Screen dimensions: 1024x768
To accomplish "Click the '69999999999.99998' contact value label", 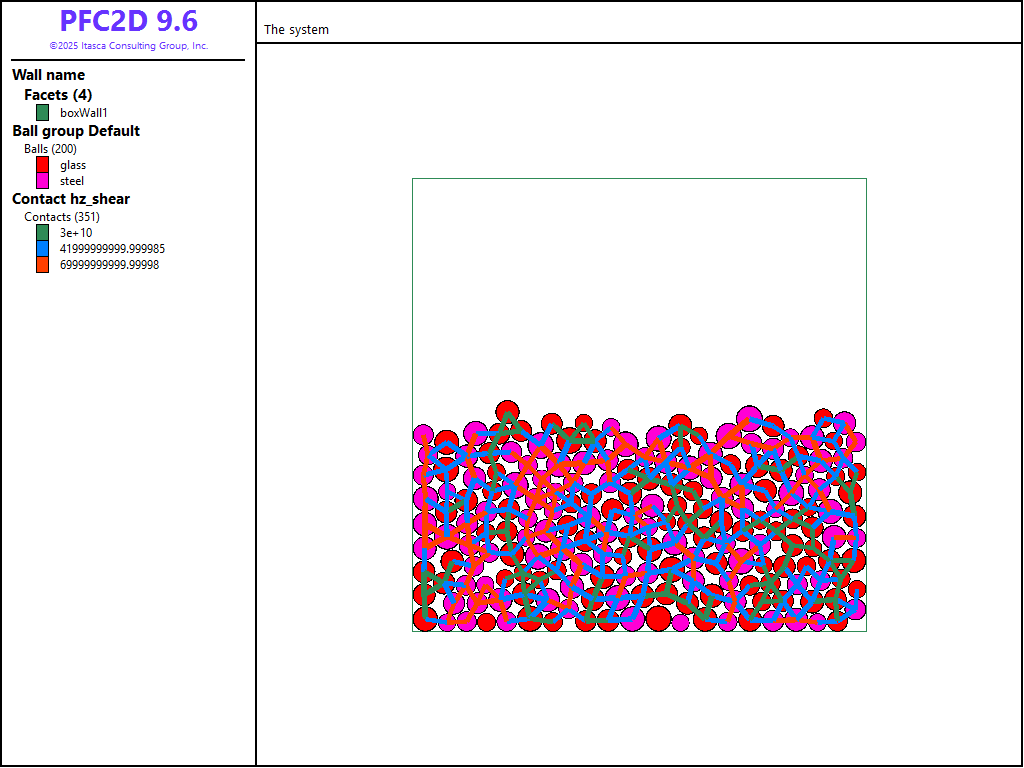I will point(109,265).
